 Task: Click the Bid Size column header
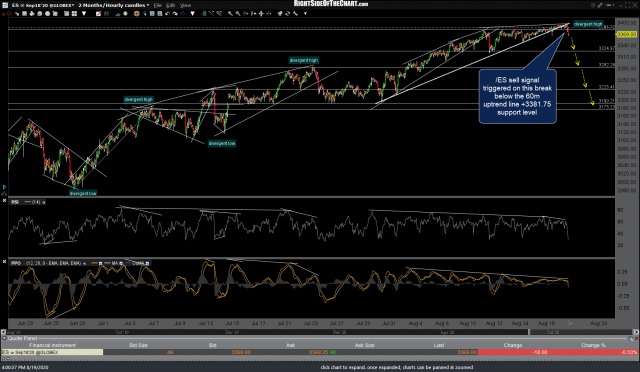pyautogui.click(x=138, y=345)
